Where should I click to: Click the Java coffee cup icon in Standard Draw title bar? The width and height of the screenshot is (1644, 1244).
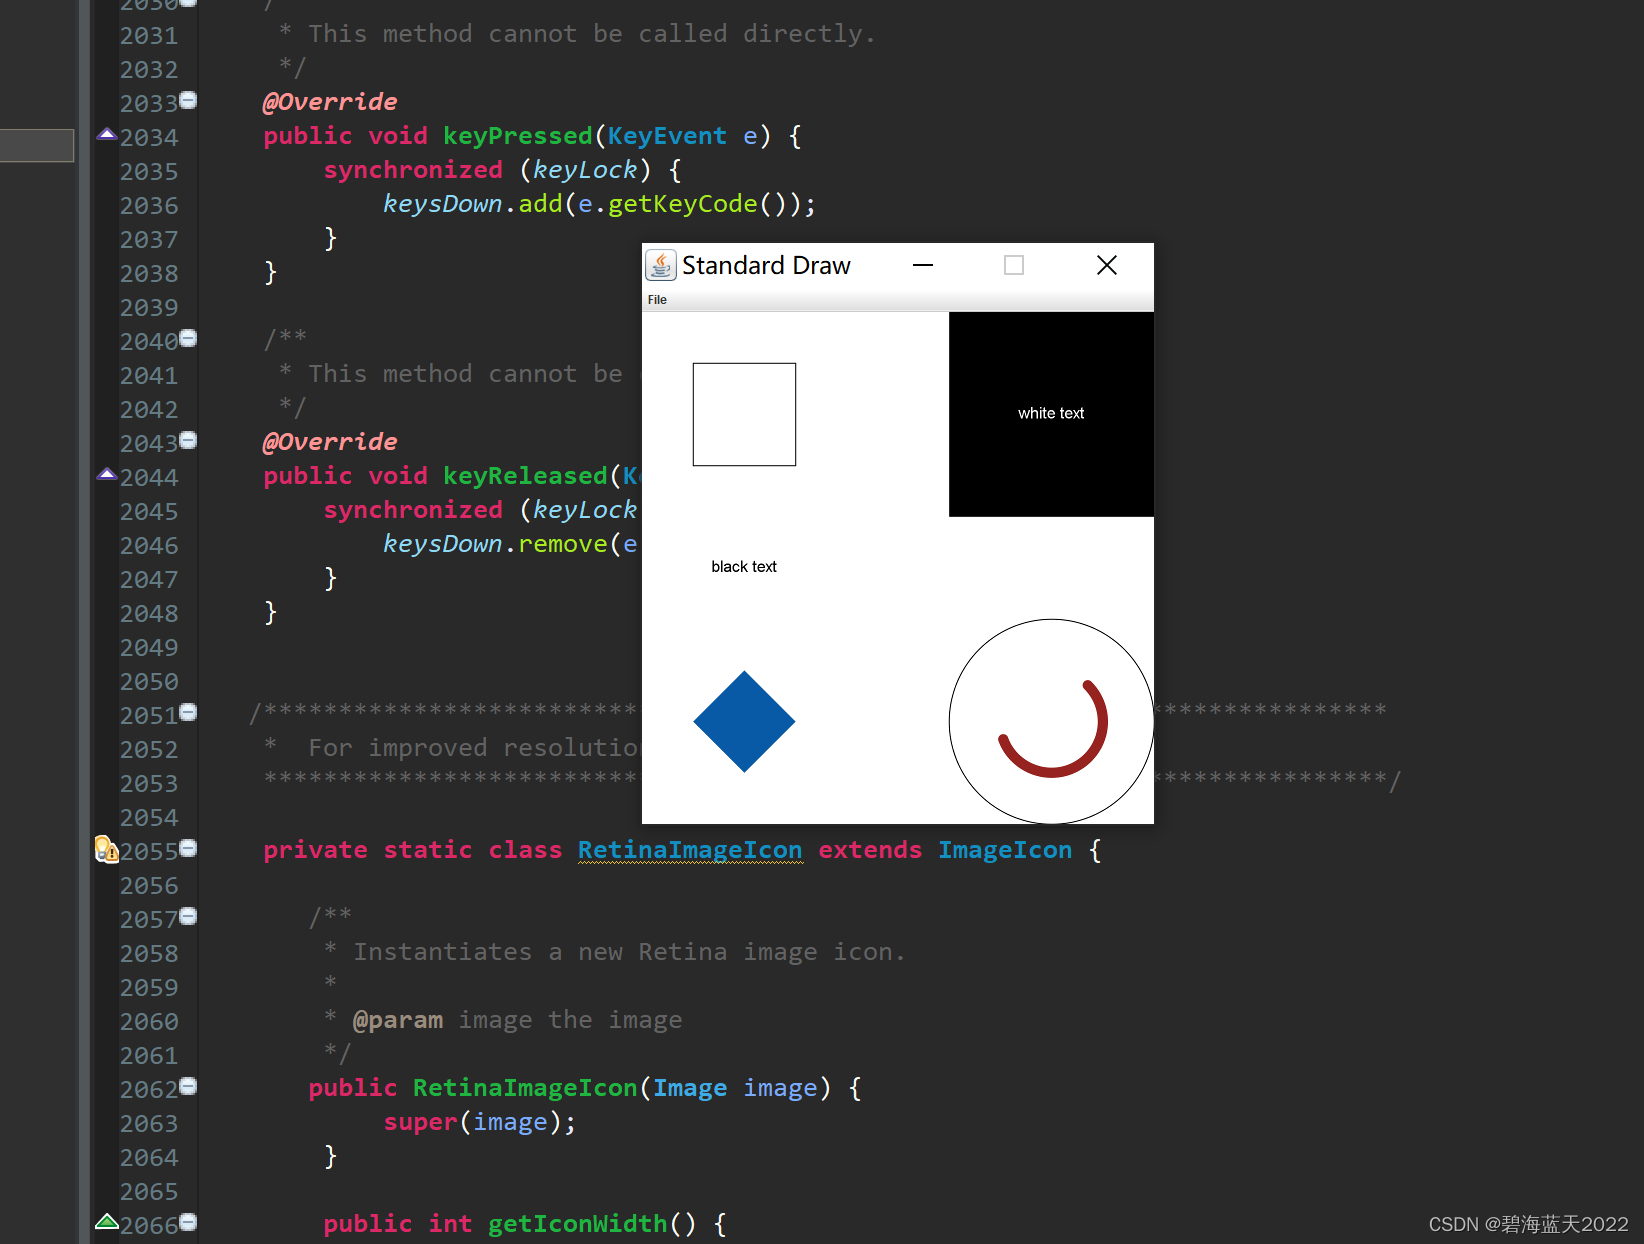[661, 265]
